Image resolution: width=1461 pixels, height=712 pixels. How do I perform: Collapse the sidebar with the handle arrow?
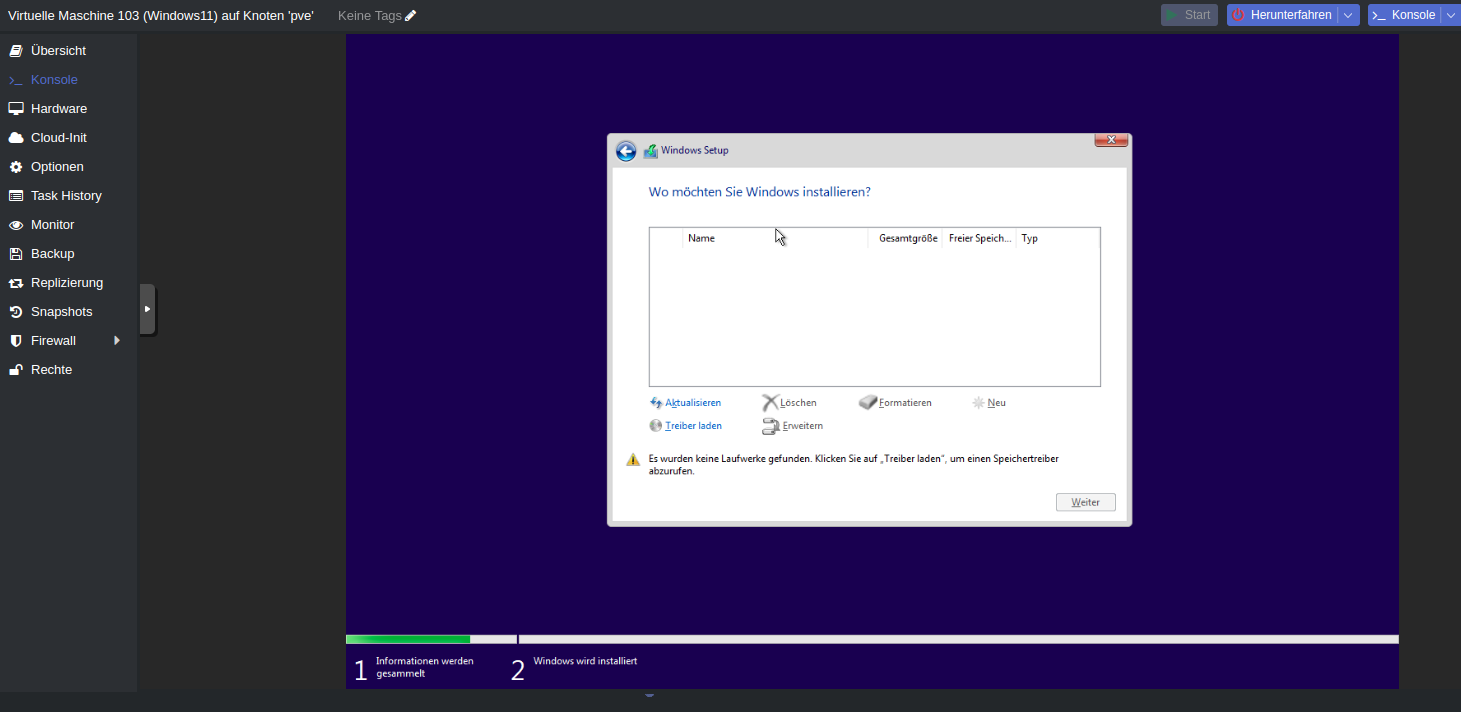point(147,309)
